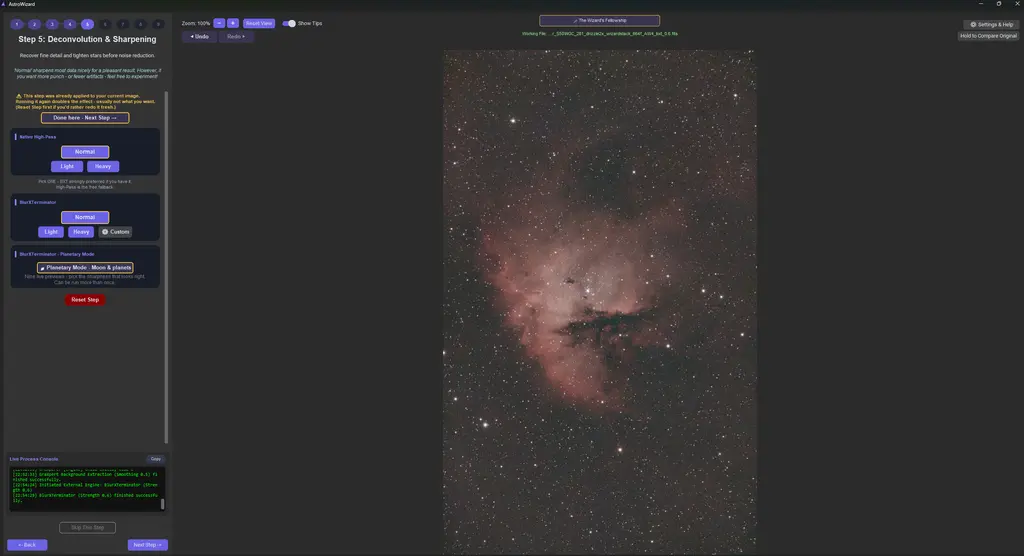
Task: Click the zoom in plus button
Action: pyautogui.click(x=232, y=23)
